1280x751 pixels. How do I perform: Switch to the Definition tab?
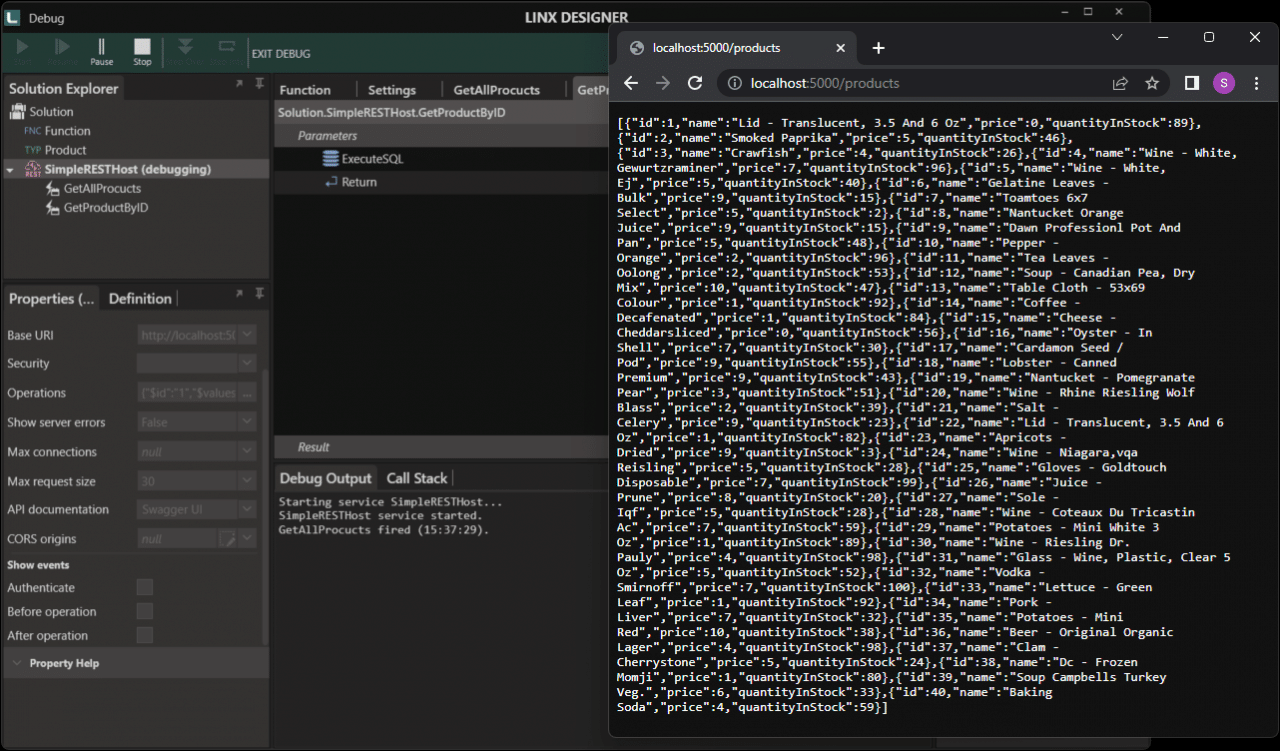coord(139,297)
